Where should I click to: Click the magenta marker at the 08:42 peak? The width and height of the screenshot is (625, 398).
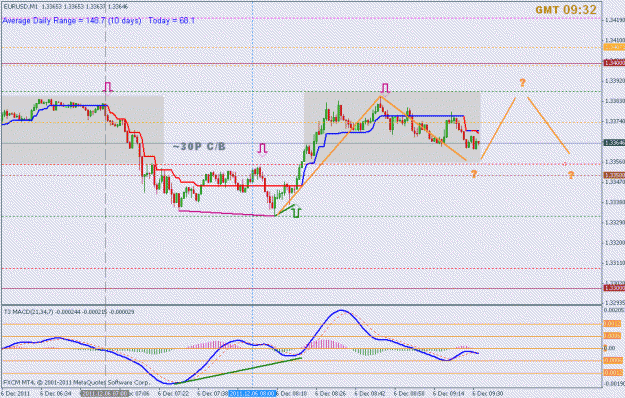385,88
